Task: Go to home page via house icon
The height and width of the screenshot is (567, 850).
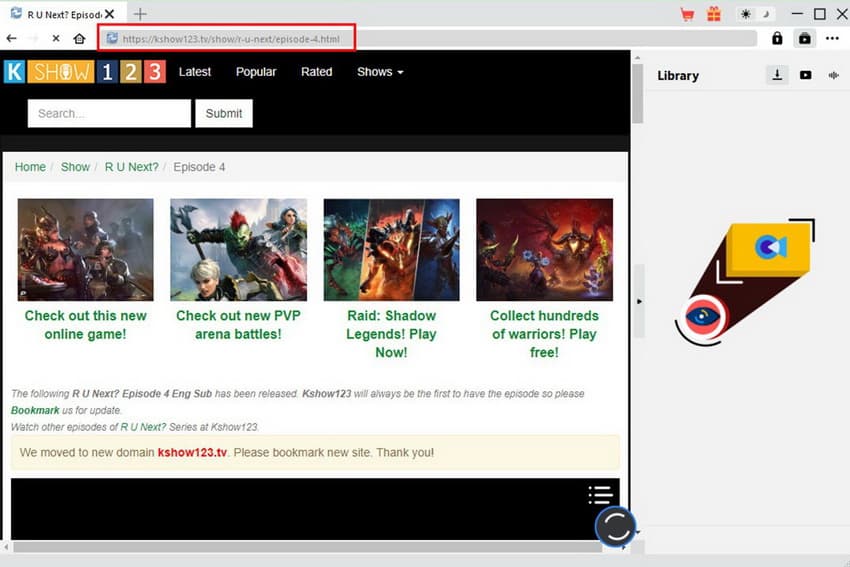Action: [79, 38]
